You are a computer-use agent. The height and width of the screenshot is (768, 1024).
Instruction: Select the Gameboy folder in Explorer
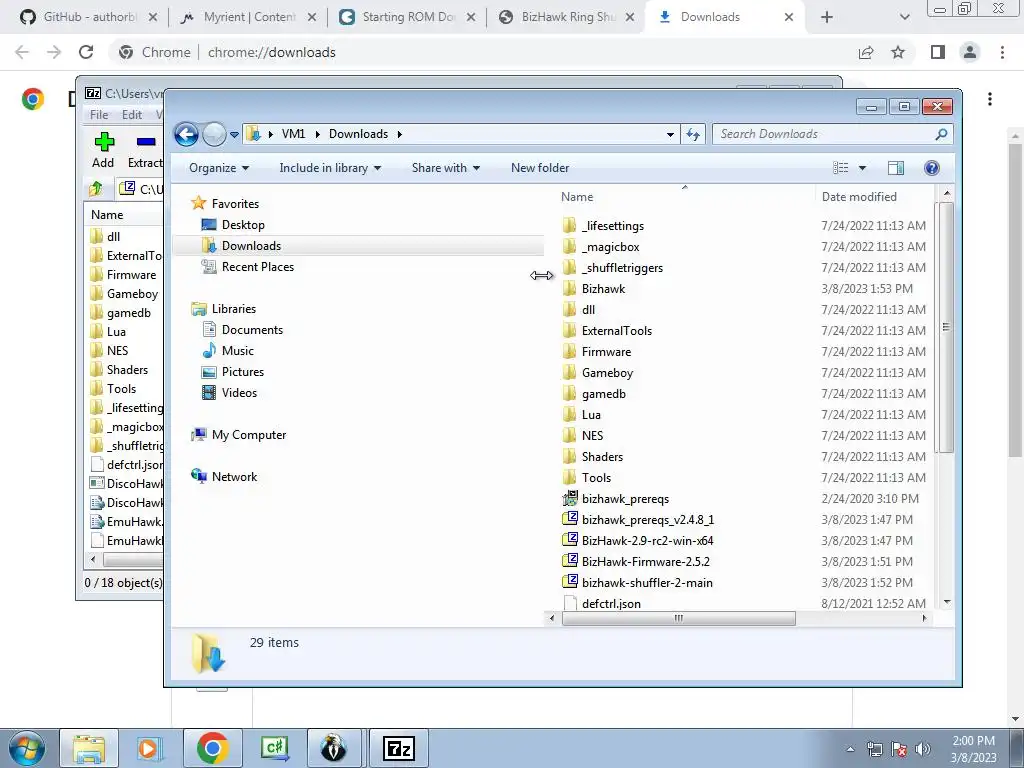607,373
